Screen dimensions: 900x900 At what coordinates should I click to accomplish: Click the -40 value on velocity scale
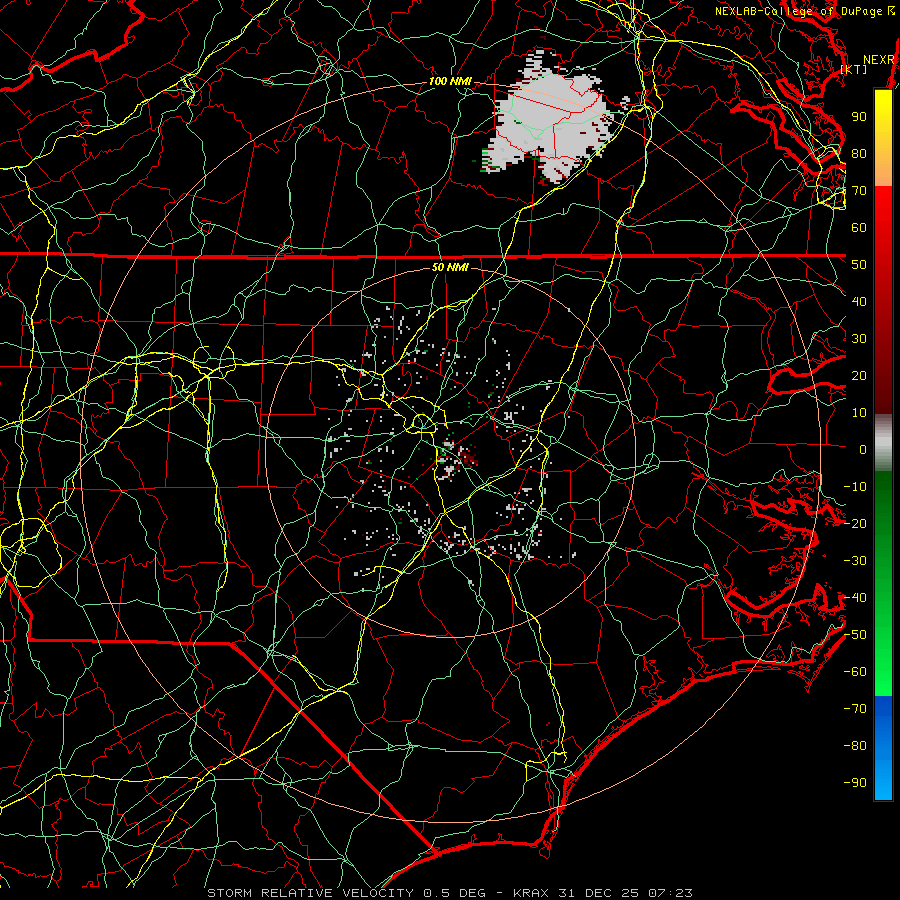coord(855,598)
